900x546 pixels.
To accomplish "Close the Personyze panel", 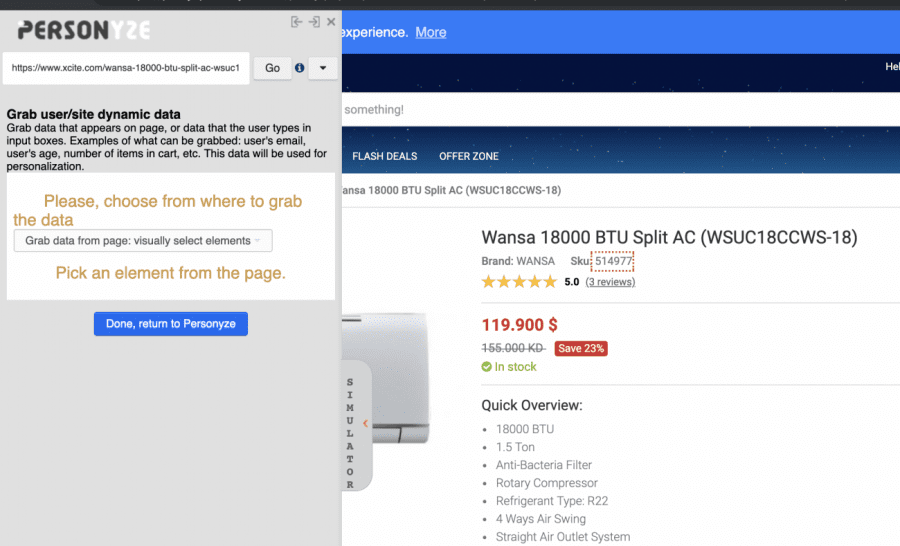I will [x=331, y=22].
